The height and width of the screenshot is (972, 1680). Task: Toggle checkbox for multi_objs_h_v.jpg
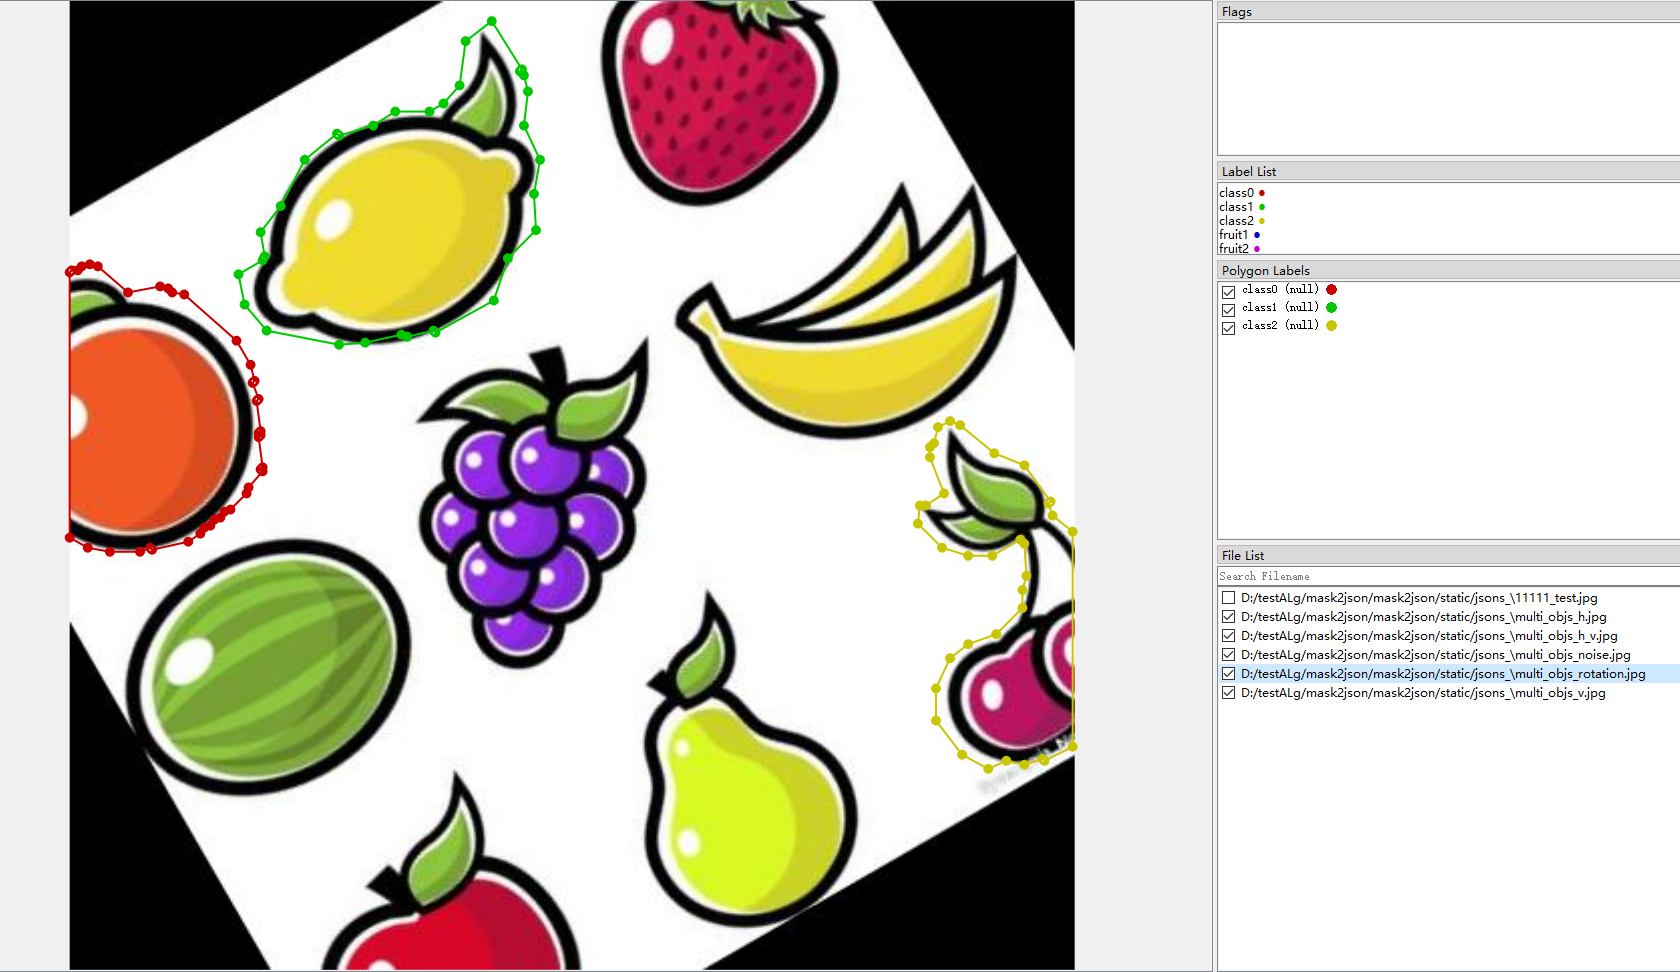1228,636
